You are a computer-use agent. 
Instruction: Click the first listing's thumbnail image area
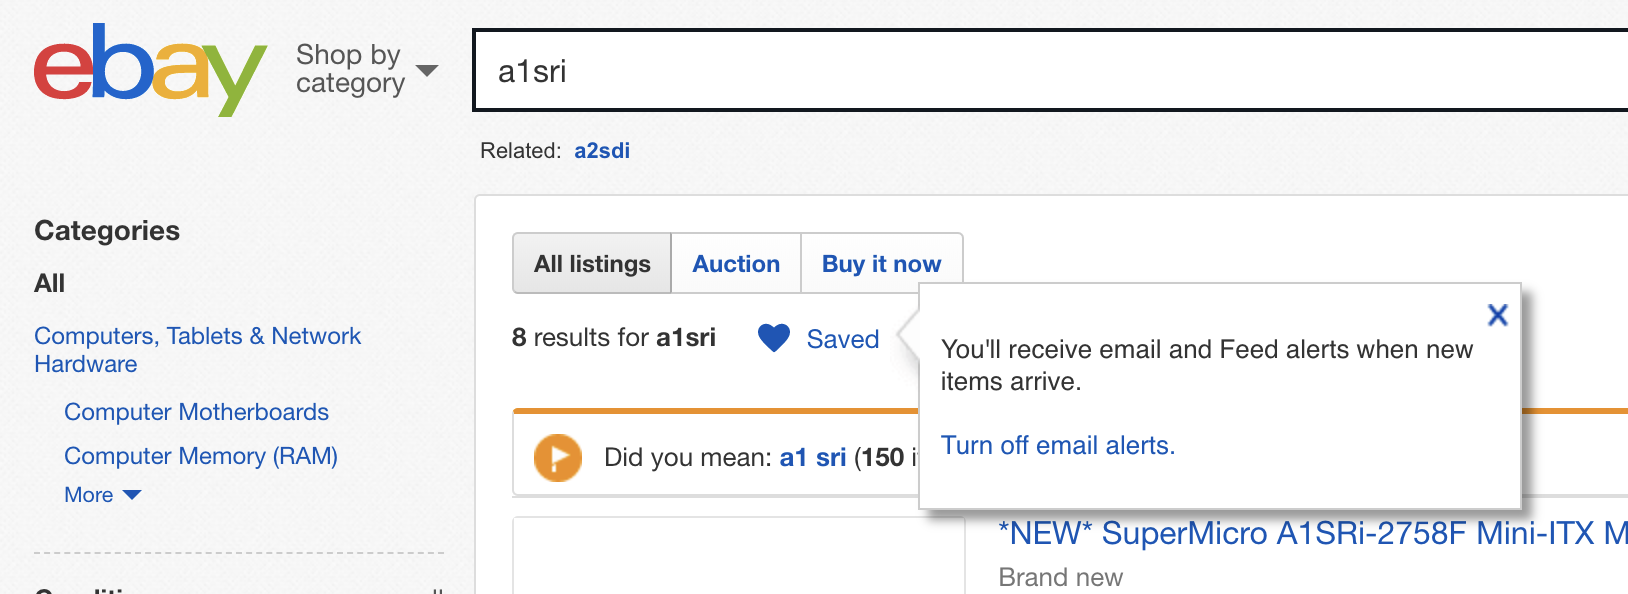[x=739, y=556]
